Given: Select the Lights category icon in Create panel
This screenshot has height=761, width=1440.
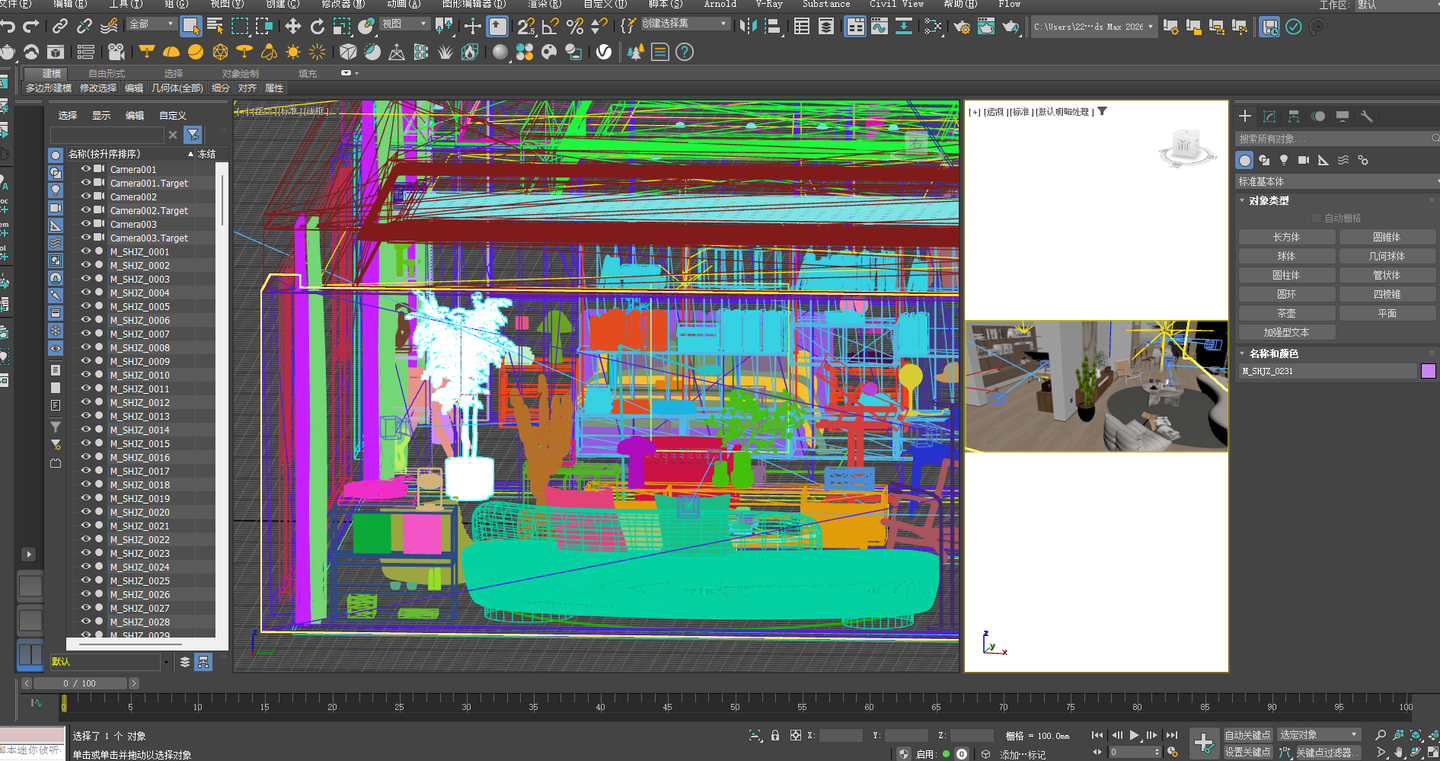Looking at the screenshot, I should [1284, 160].
